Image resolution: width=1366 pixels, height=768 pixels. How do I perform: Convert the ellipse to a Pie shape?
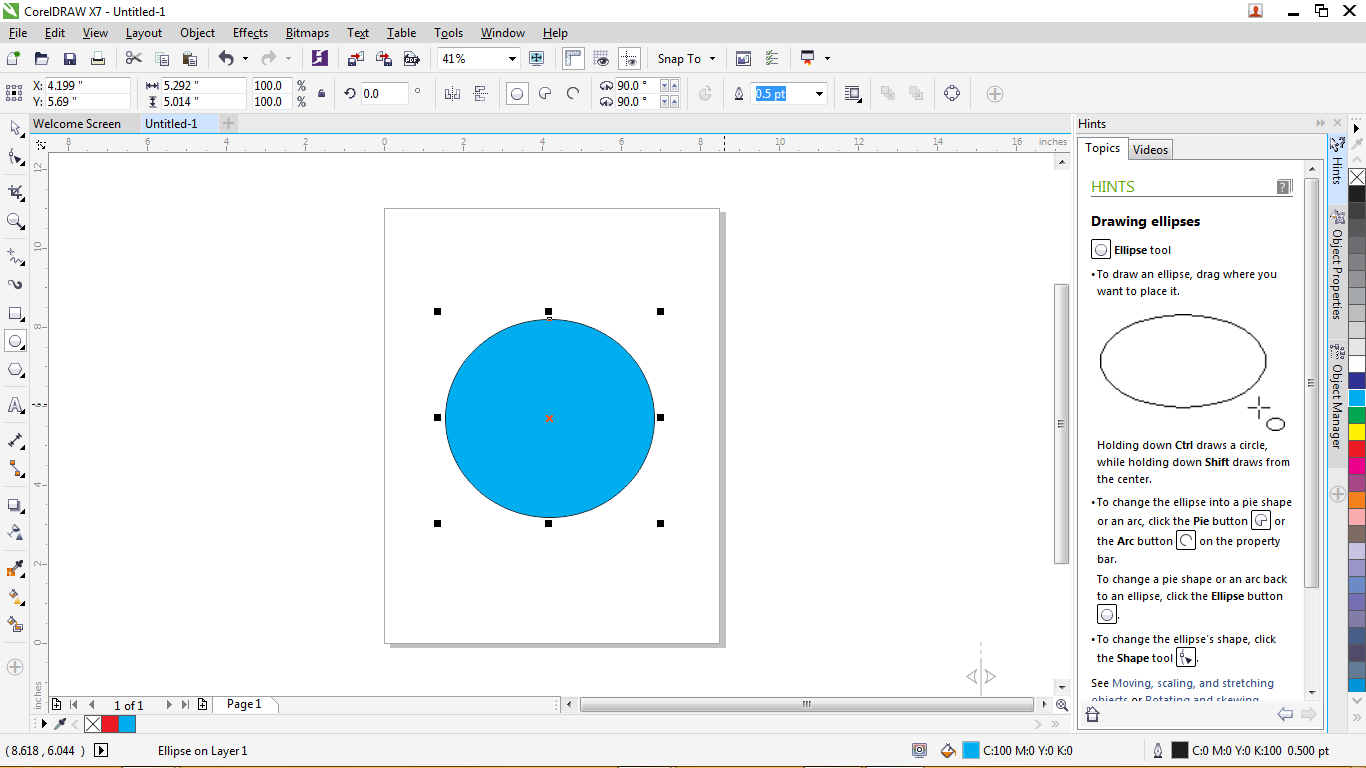[x=543, y=93]
